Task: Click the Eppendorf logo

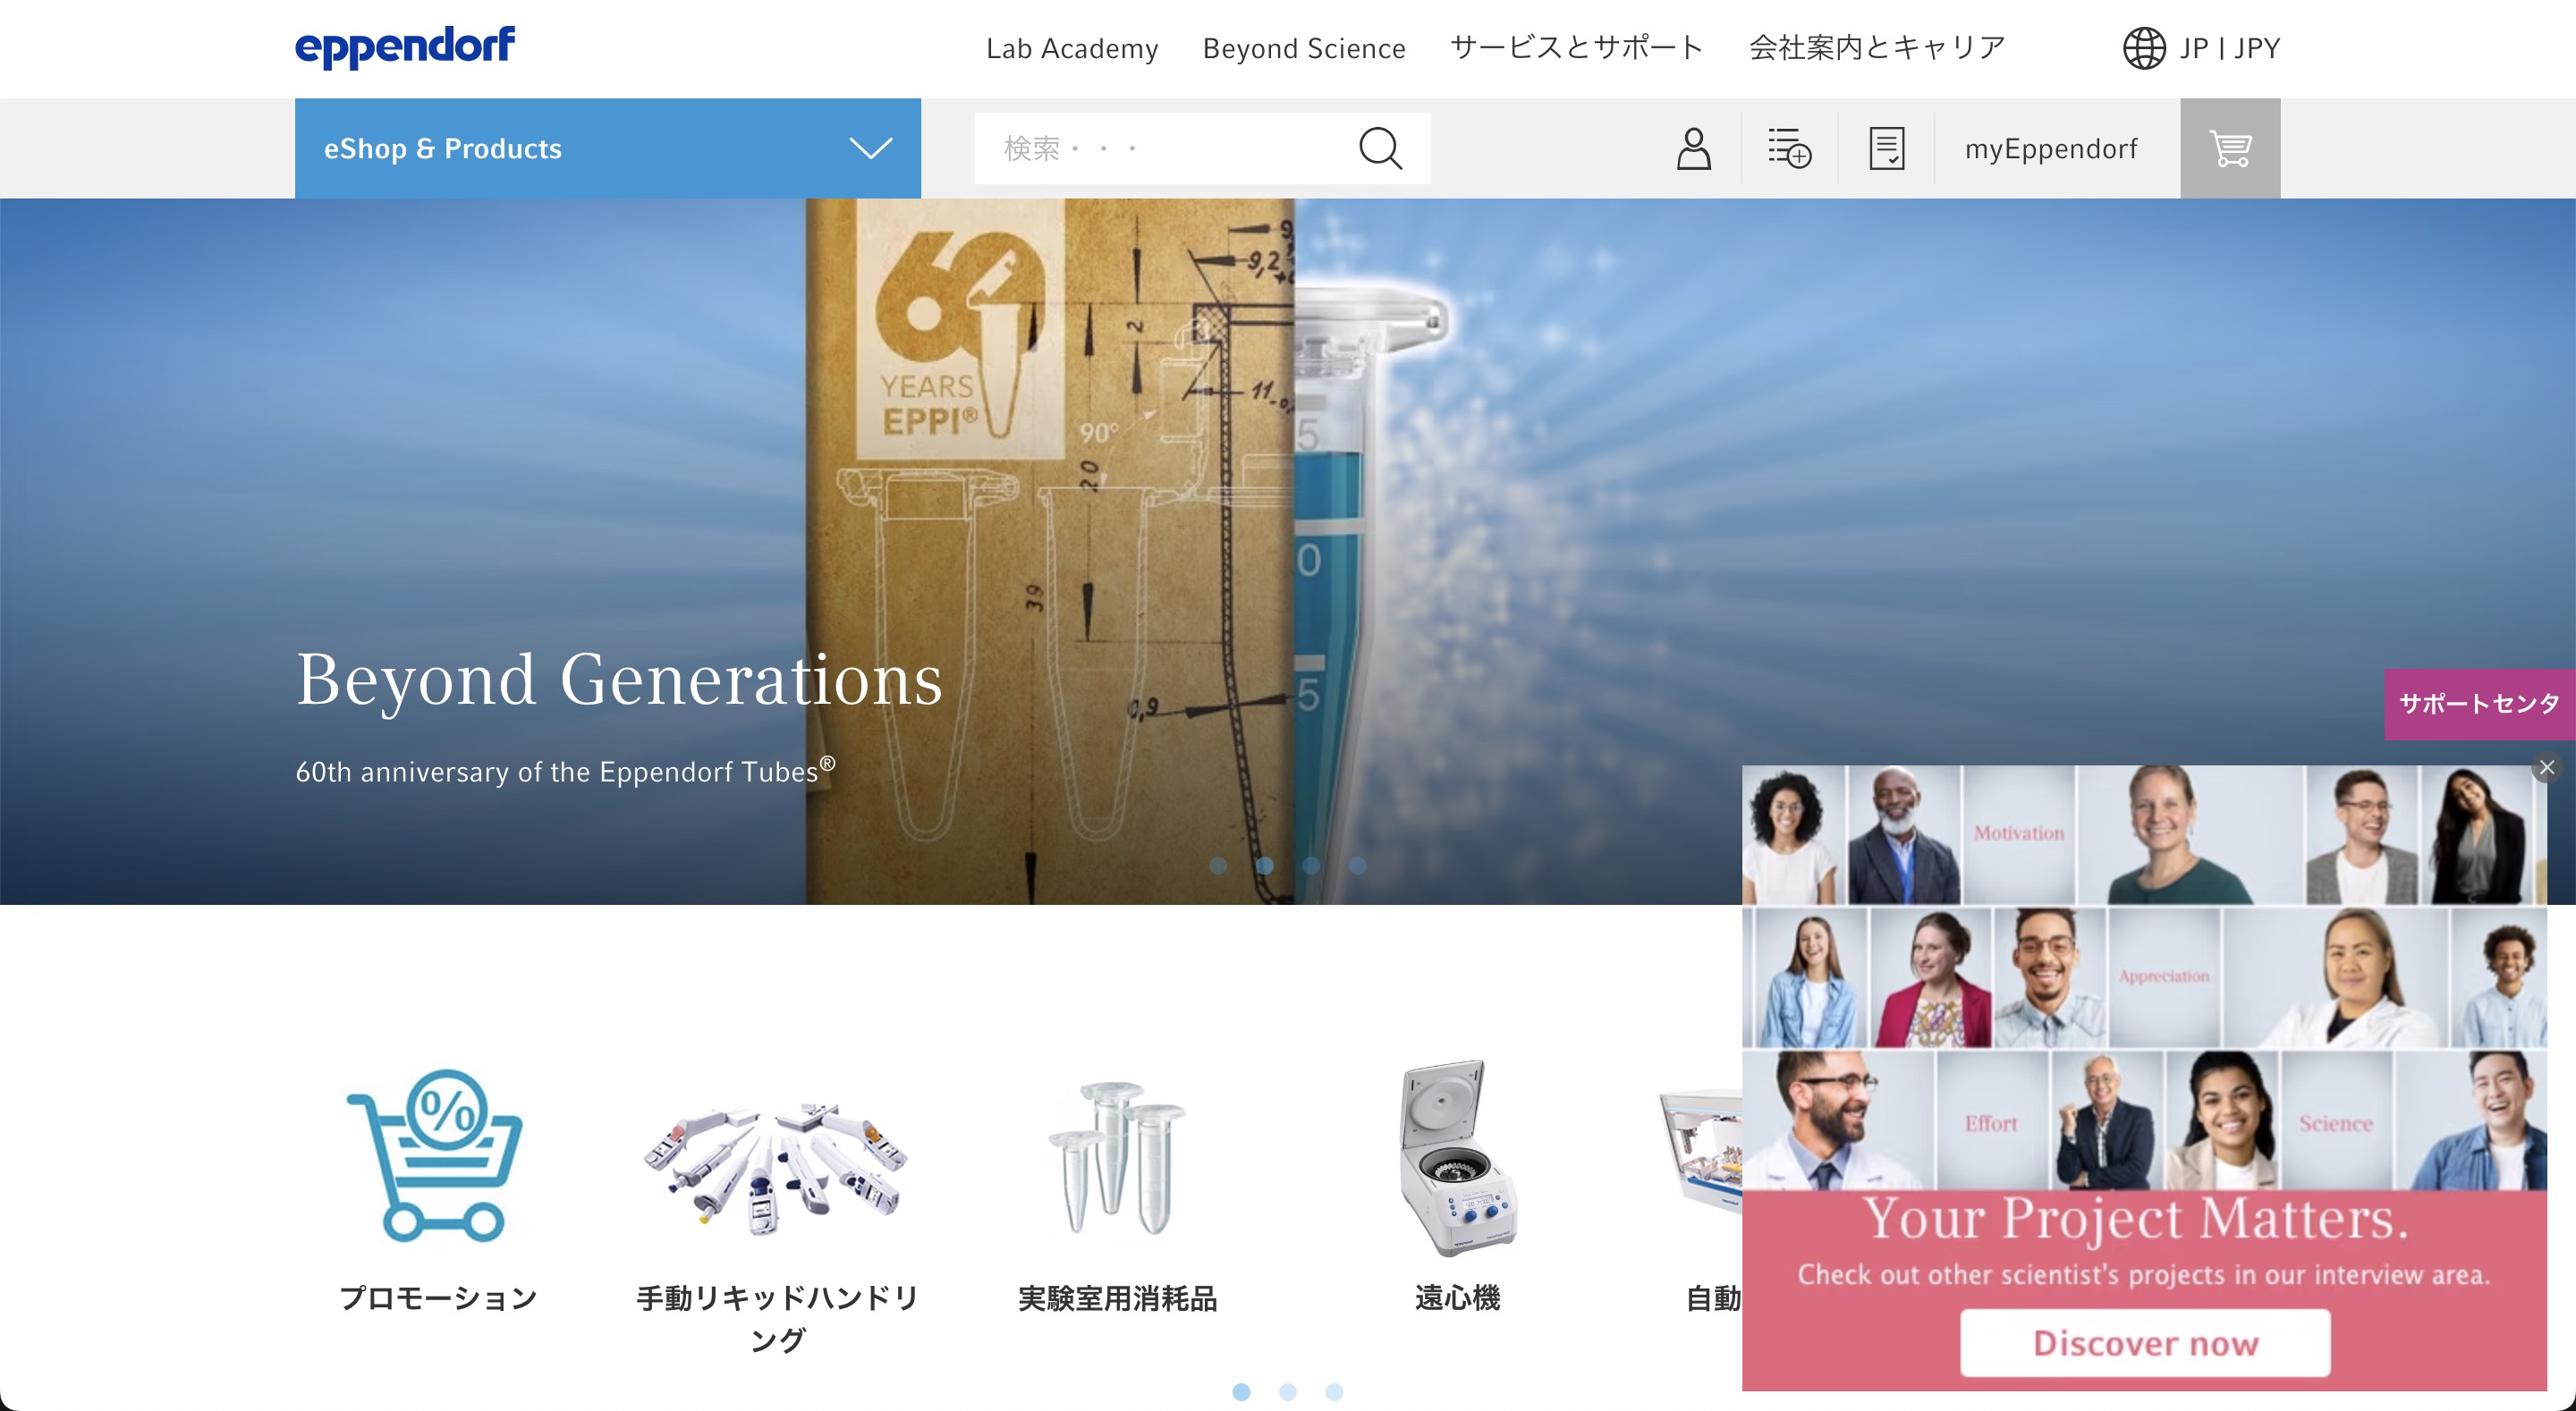Action: (x=404, y=47)
